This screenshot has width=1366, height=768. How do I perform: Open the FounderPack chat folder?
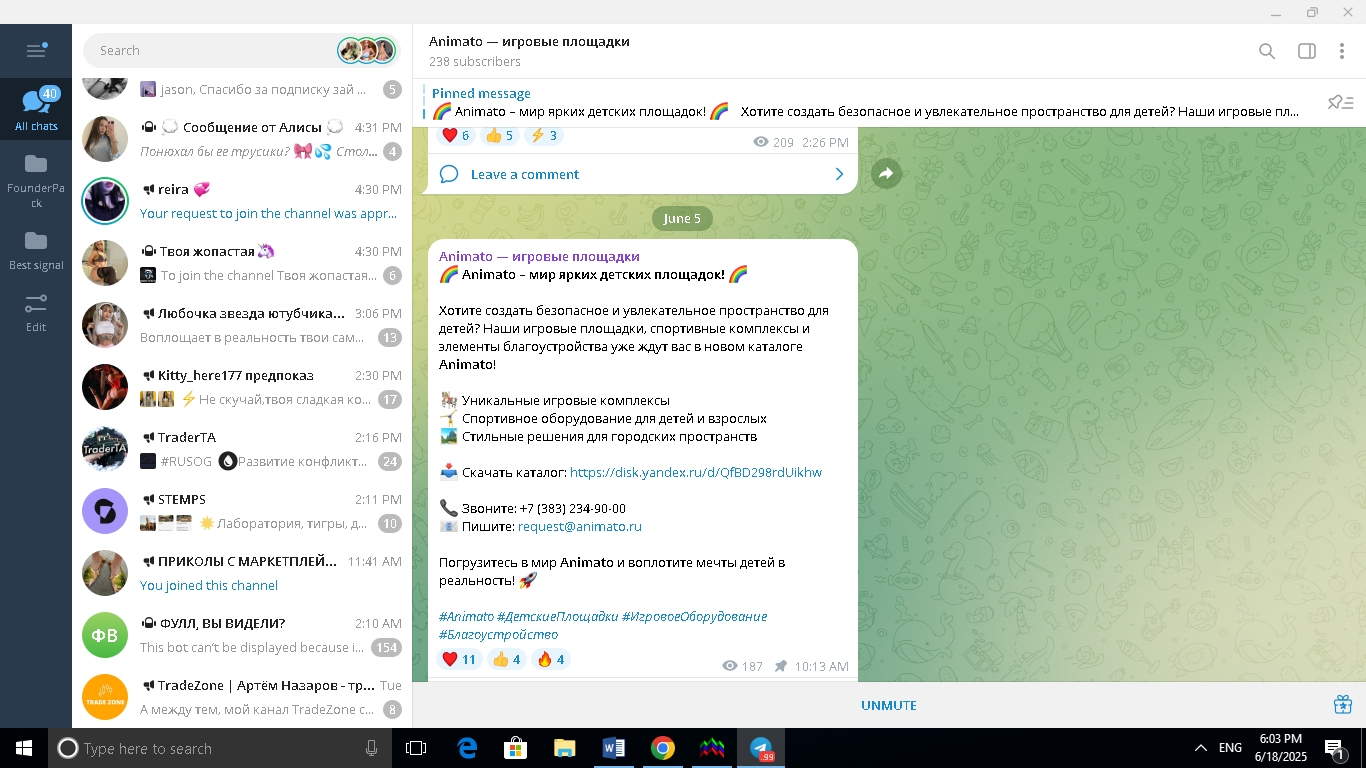coord(36,180)
